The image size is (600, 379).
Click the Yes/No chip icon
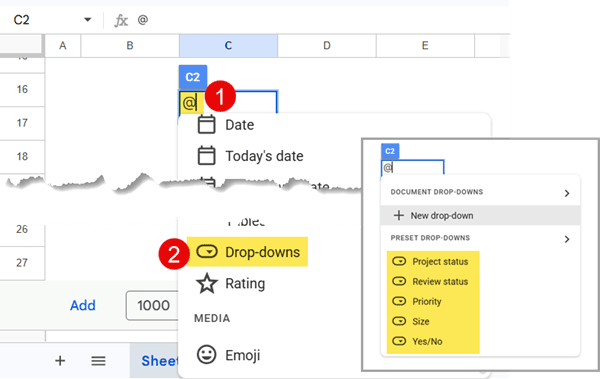click(399, 341)
